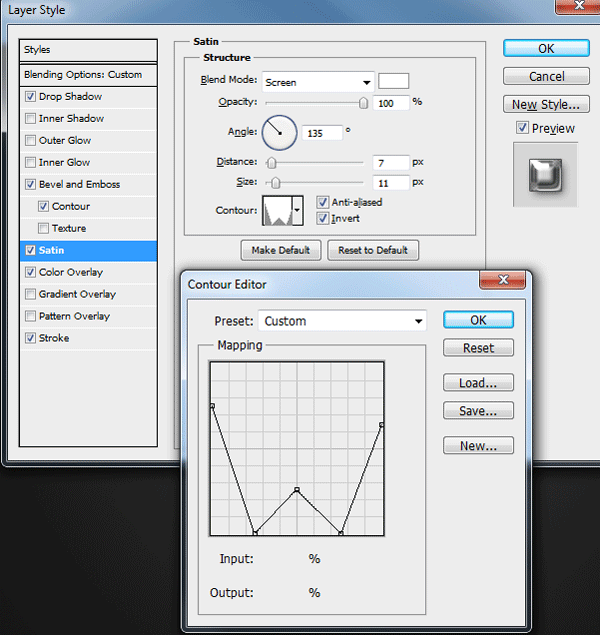Open the Preset dropdown in Contour Editor
This screenshot has width=600, height=635.
[x=342, y=321]
